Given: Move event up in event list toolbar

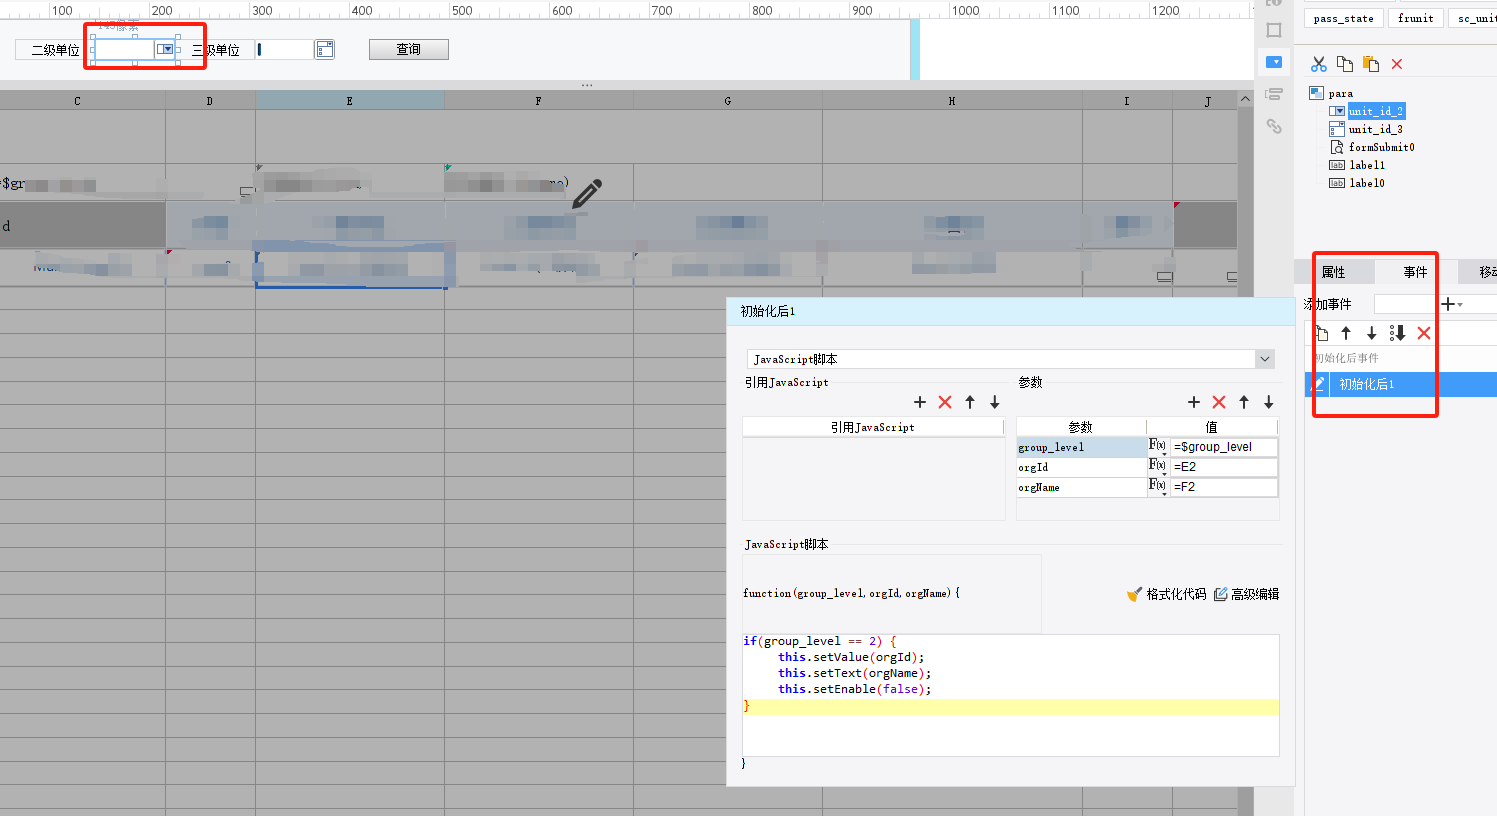Looking at the screenshot, I should tap(1346, 333).
